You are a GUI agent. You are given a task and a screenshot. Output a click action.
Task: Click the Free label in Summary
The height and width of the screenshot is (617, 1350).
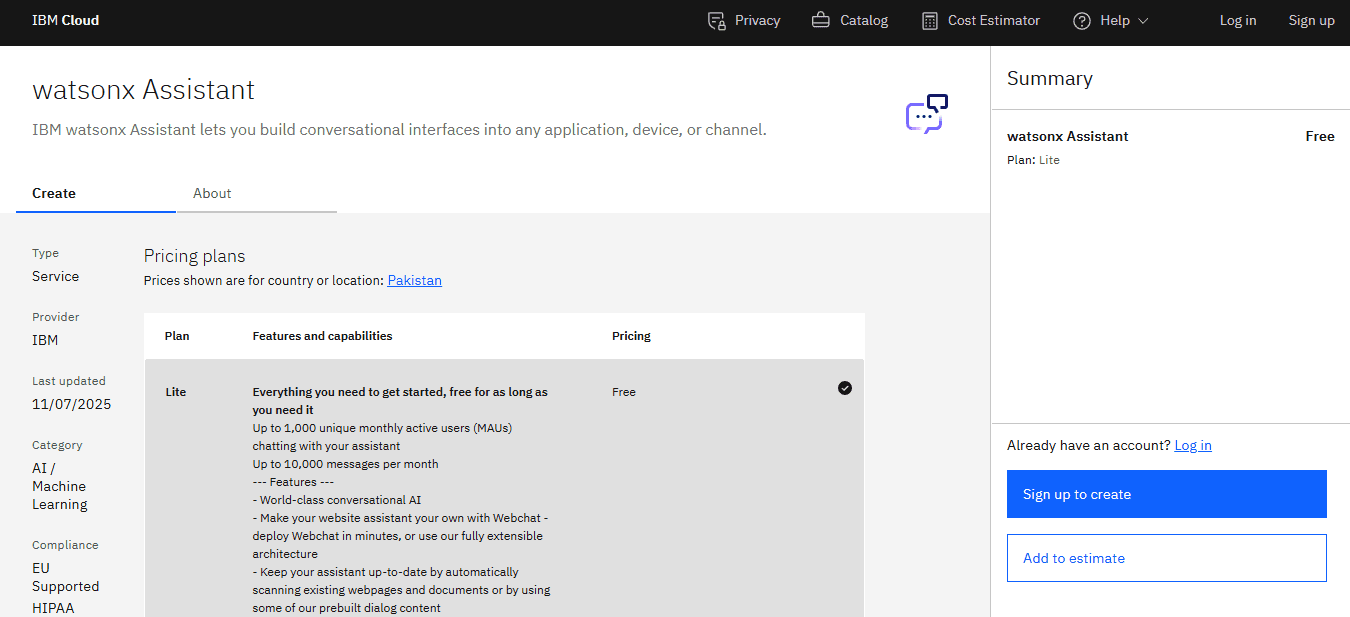pyautogui.click(x=1320, y=137)
